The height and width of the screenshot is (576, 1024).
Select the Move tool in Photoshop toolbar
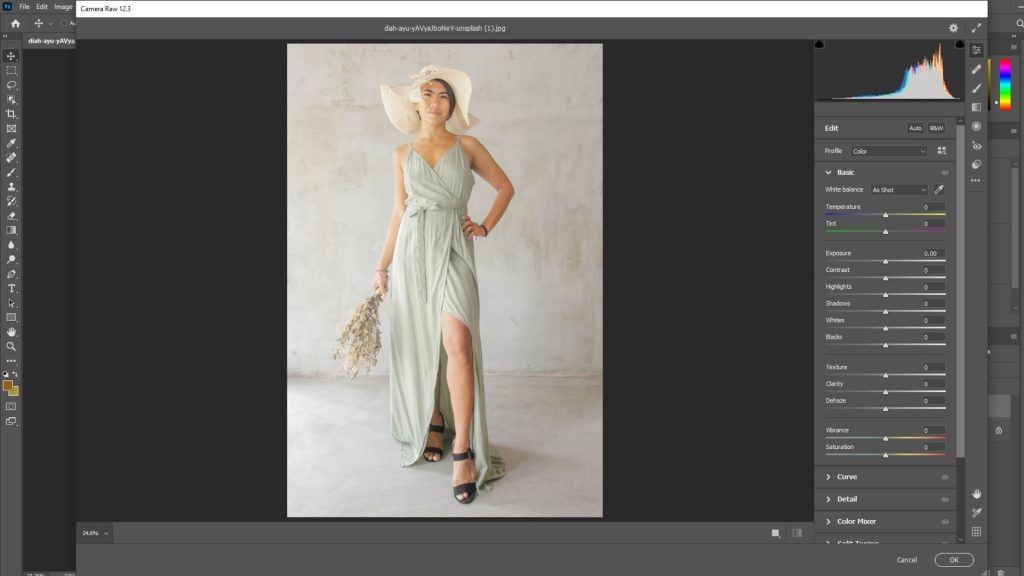(11, 56)
